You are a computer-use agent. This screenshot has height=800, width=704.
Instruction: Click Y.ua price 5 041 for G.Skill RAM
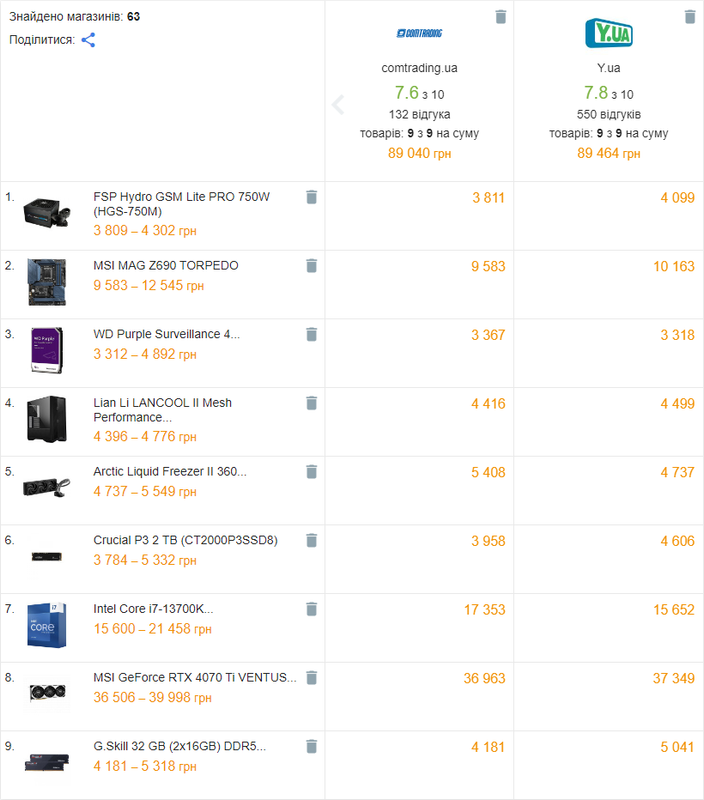click(677, 747)
